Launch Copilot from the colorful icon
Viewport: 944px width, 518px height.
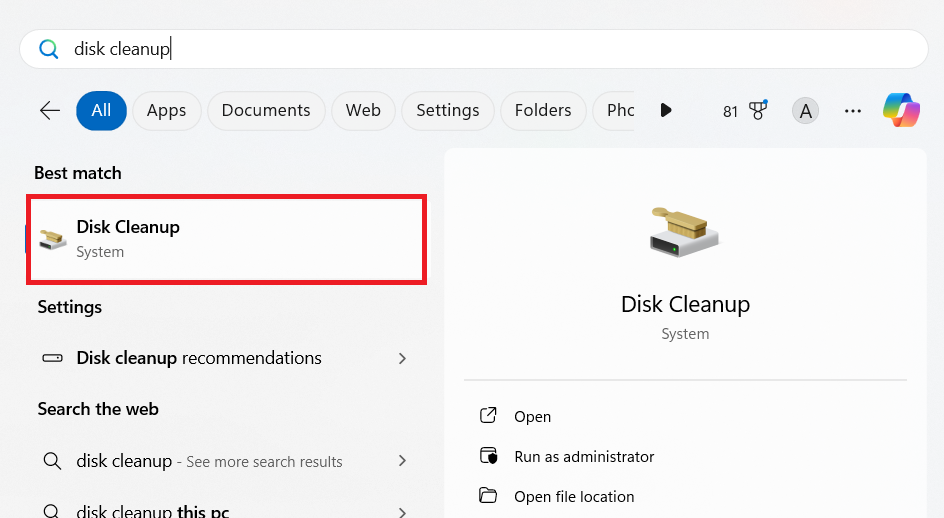[901, 110]
